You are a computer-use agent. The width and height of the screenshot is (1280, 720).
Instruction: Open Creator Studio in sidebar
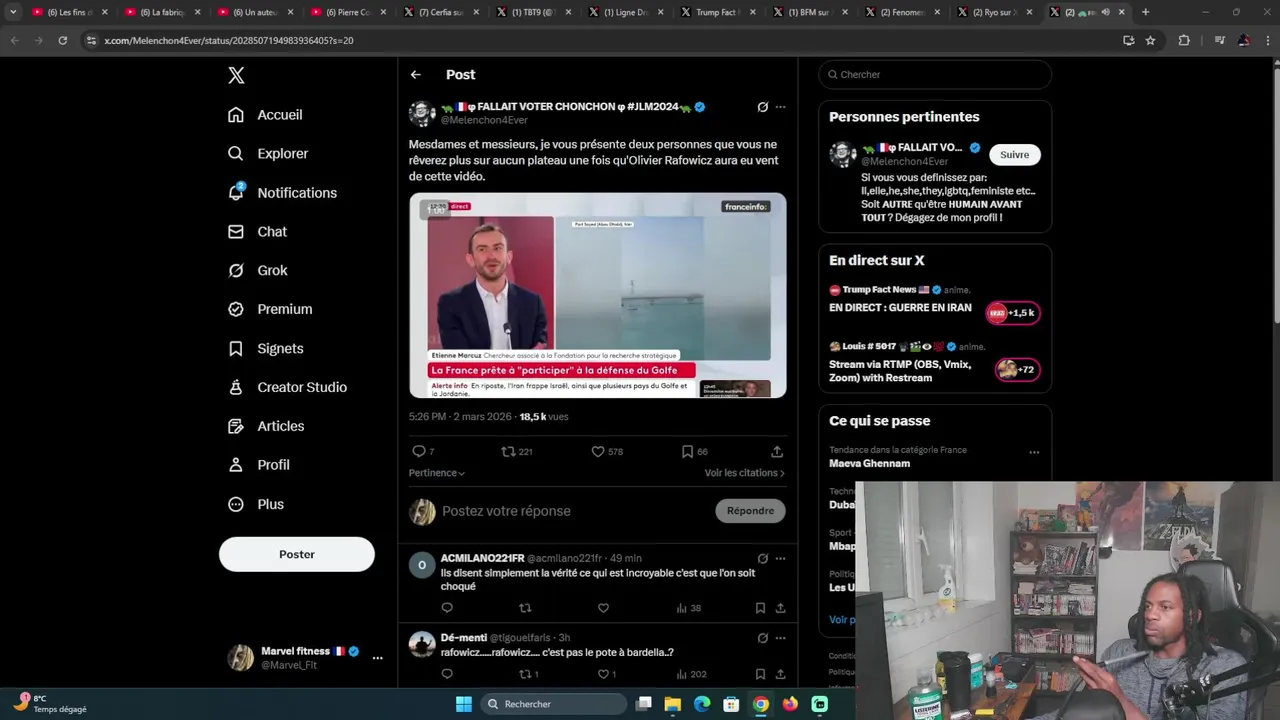(x=287, y=388)
